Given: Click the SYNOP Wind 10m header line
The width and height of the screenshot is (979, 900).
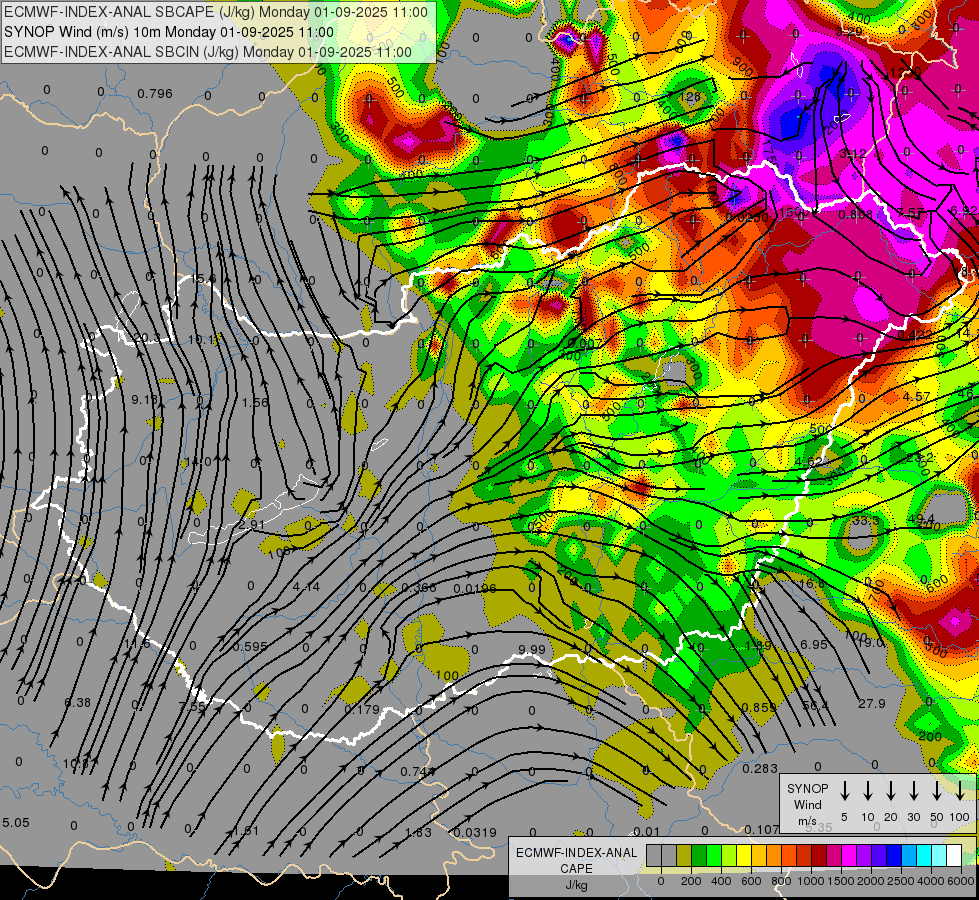Looking at the screenshot, I should 169,32.
